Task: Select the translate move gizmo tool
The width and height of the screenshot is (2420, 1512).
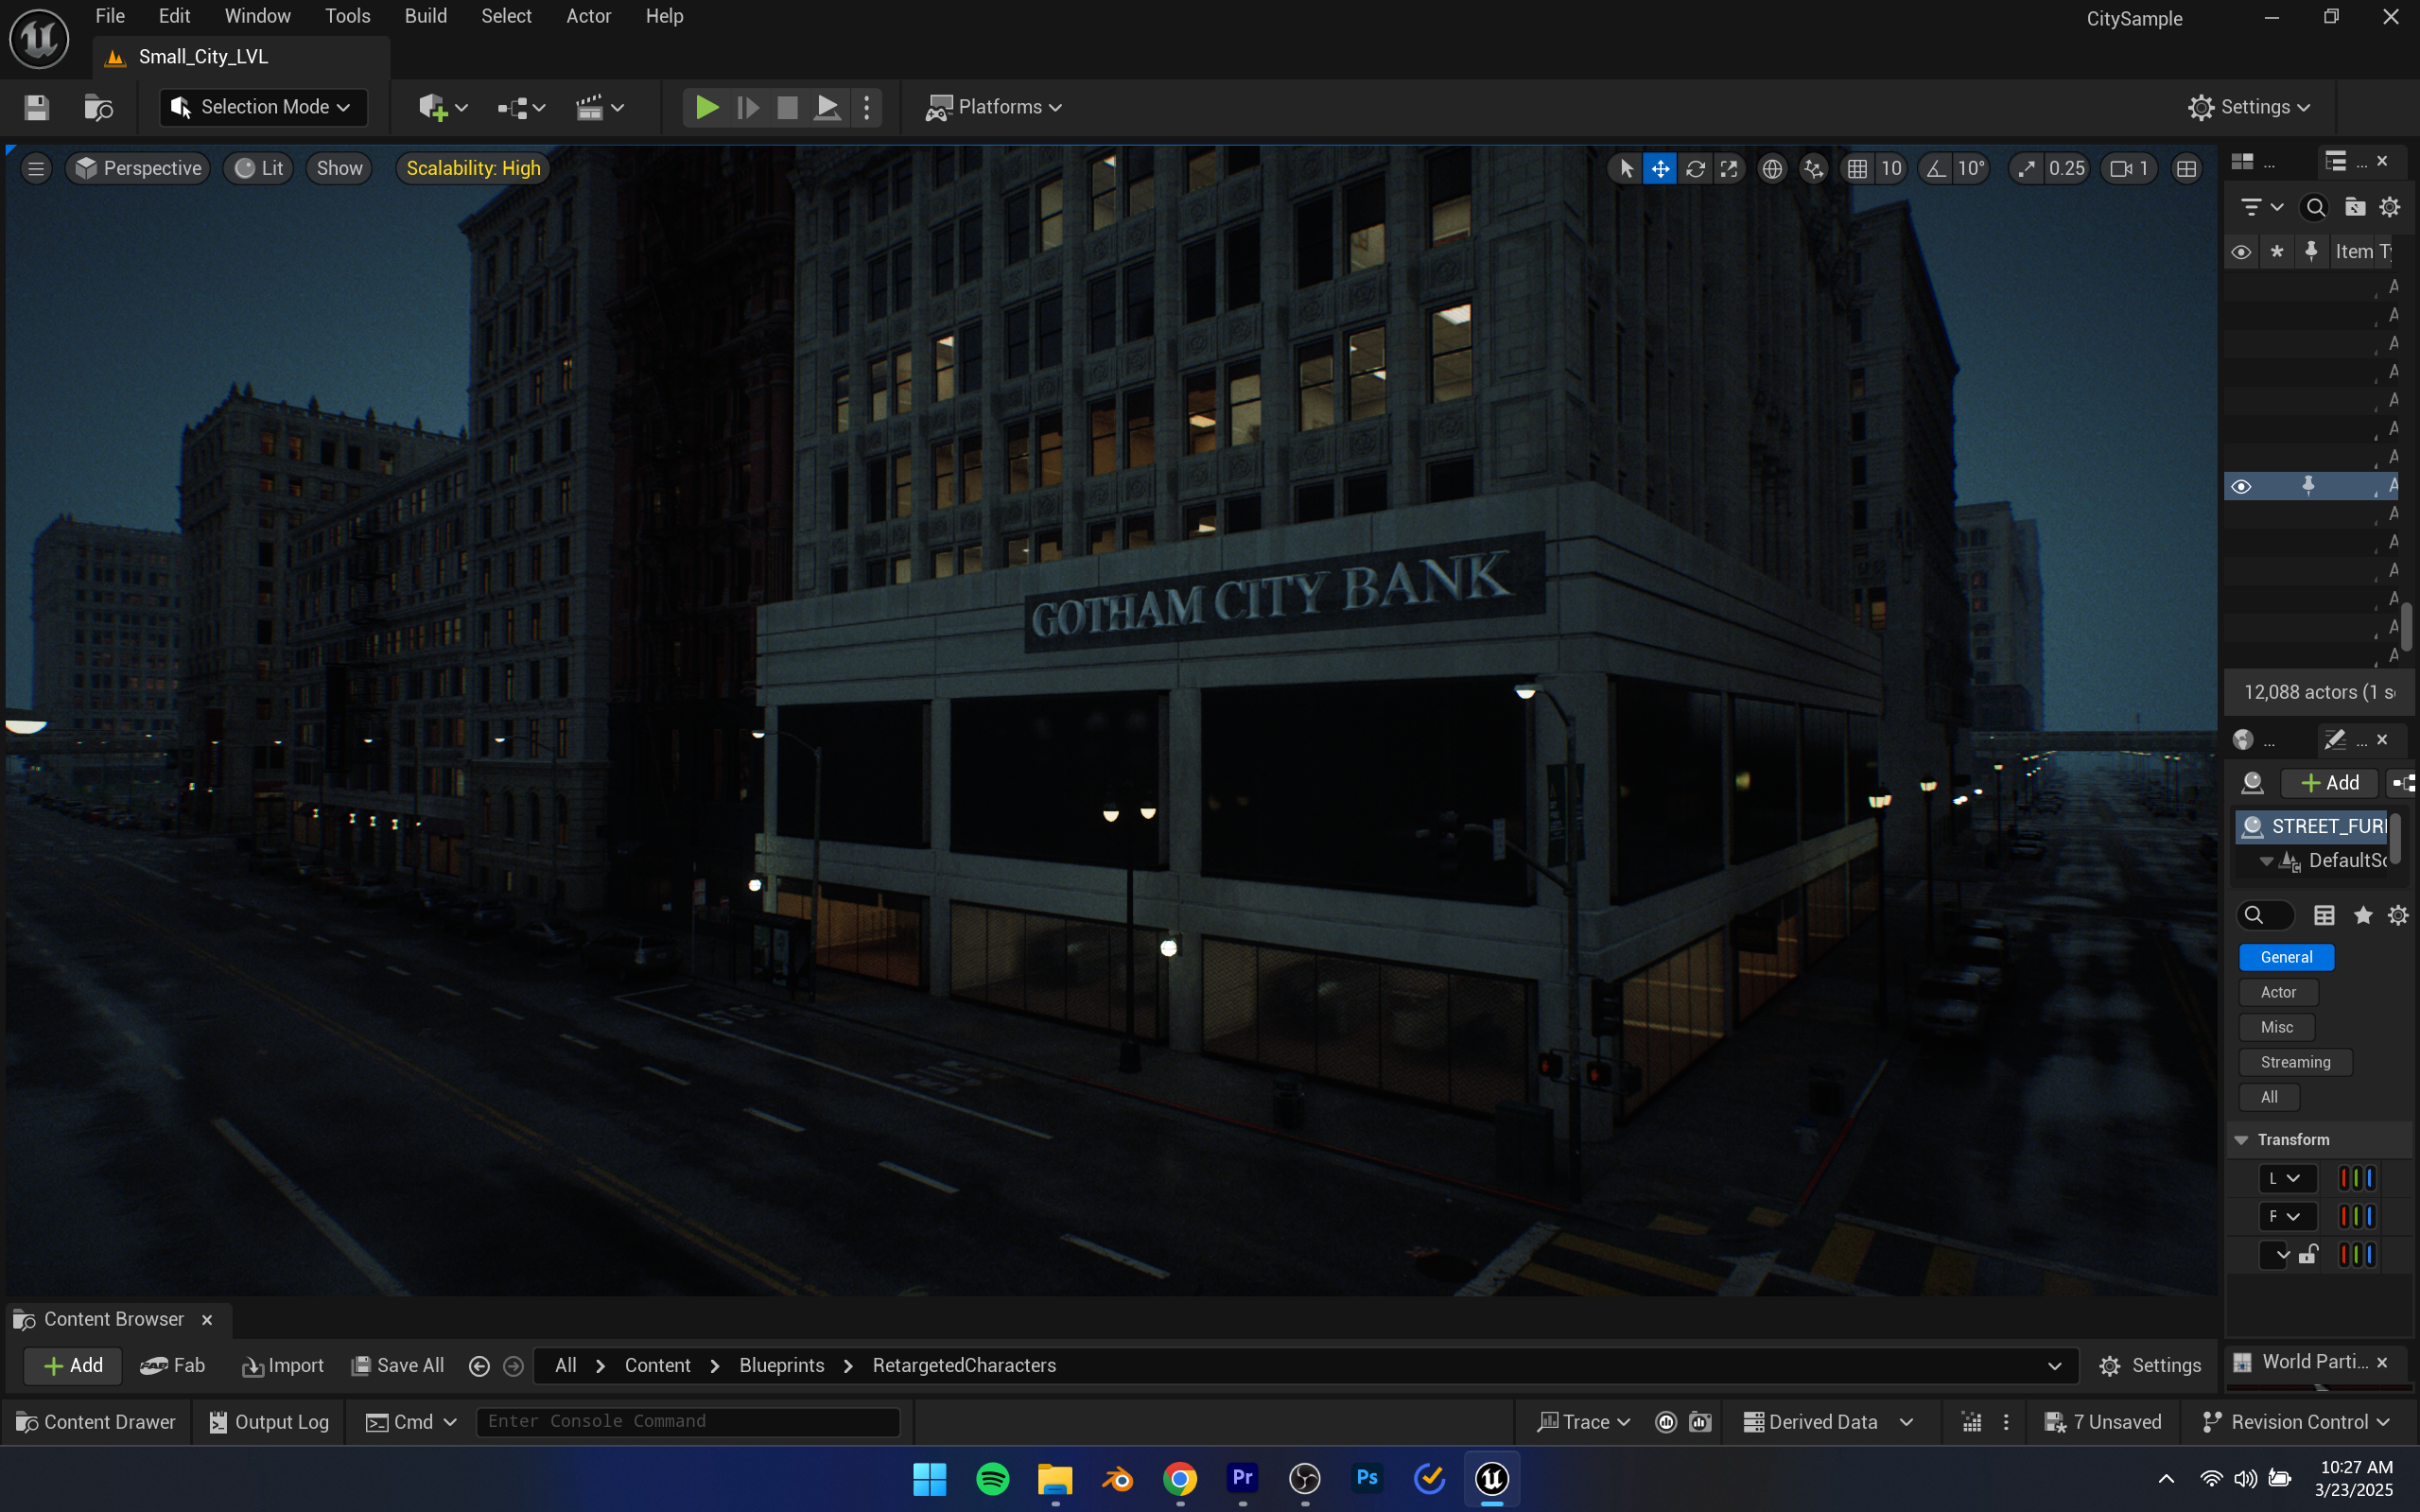Action: [1660, 168]
